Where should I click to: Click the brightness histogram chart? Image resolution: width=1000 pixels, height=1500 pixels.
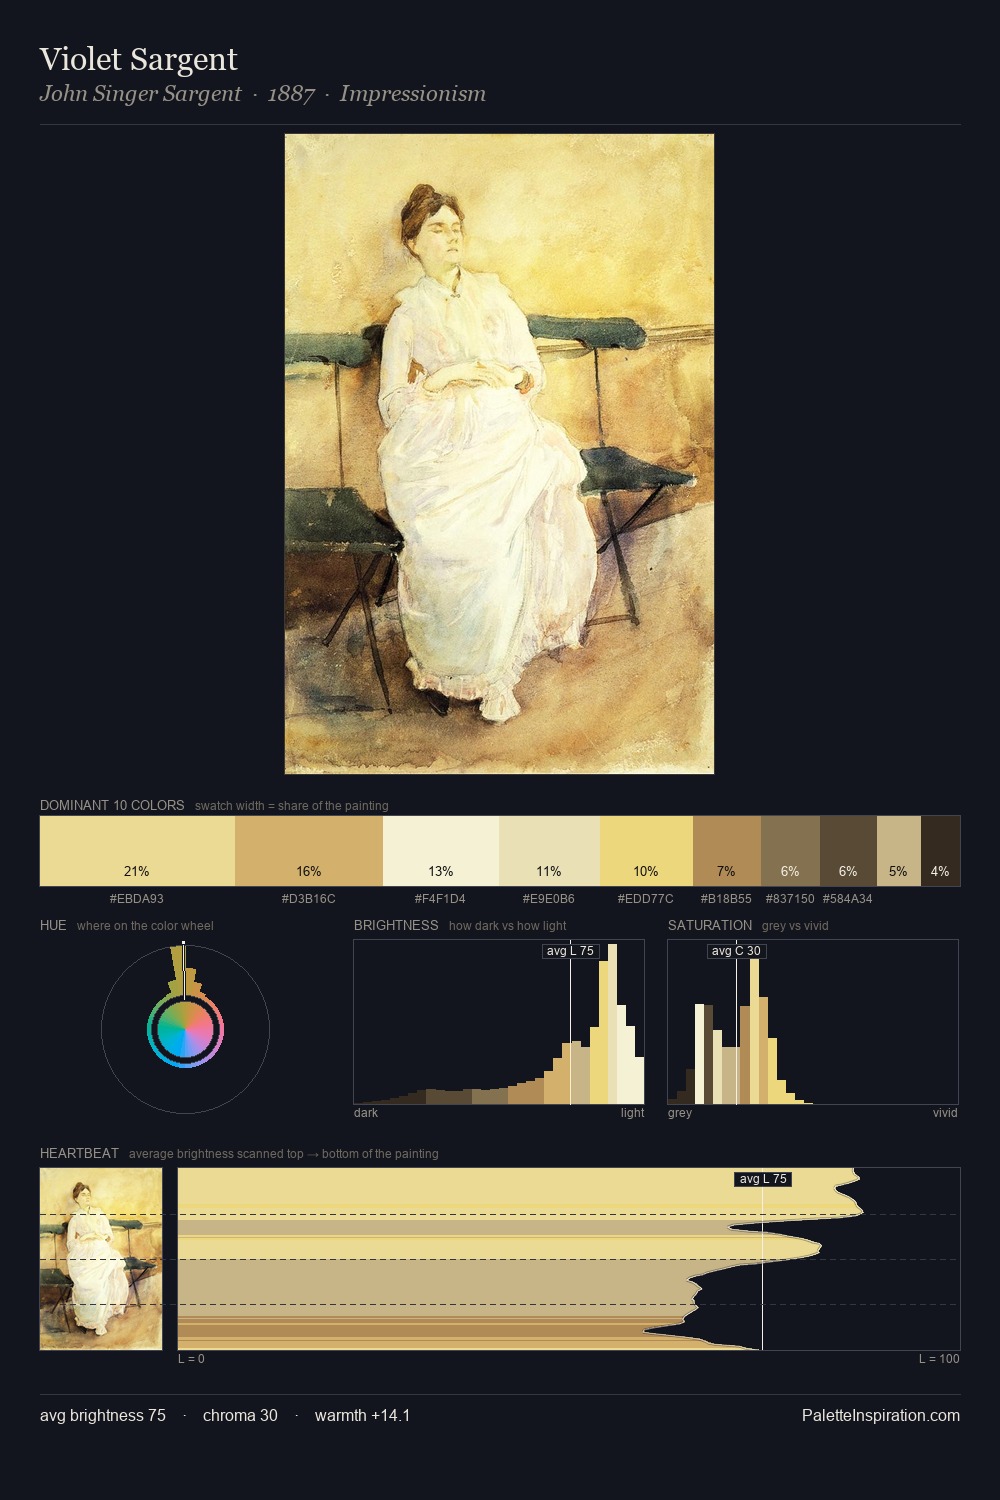coord(499,1022)
